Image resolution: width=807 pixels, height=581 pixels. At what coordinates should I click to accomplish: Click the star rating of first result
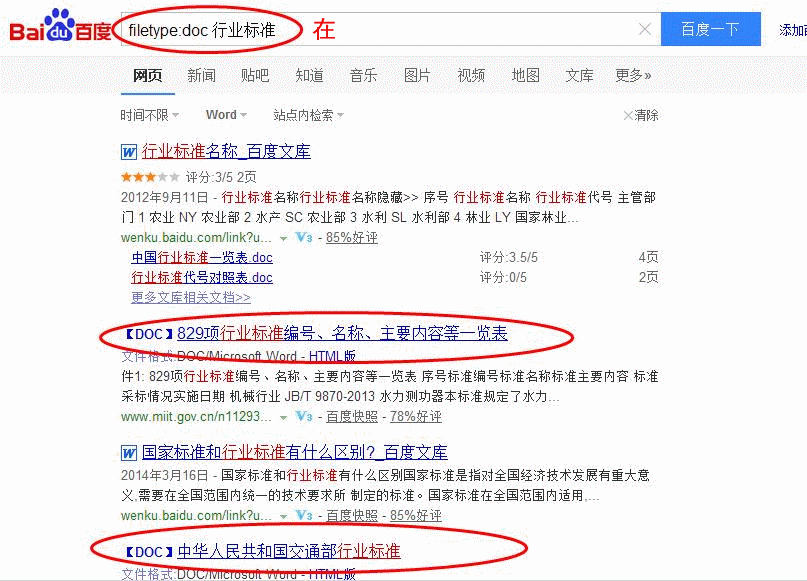150,178
